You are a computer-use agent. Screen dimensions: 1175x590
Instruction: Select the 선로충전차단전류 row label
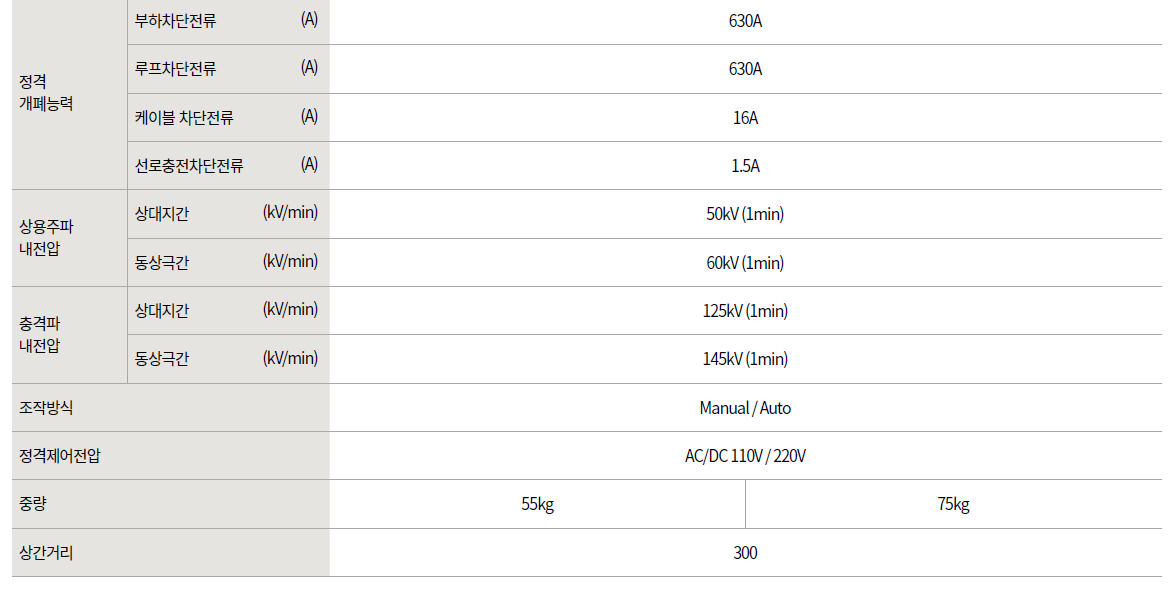click(190, 166)
